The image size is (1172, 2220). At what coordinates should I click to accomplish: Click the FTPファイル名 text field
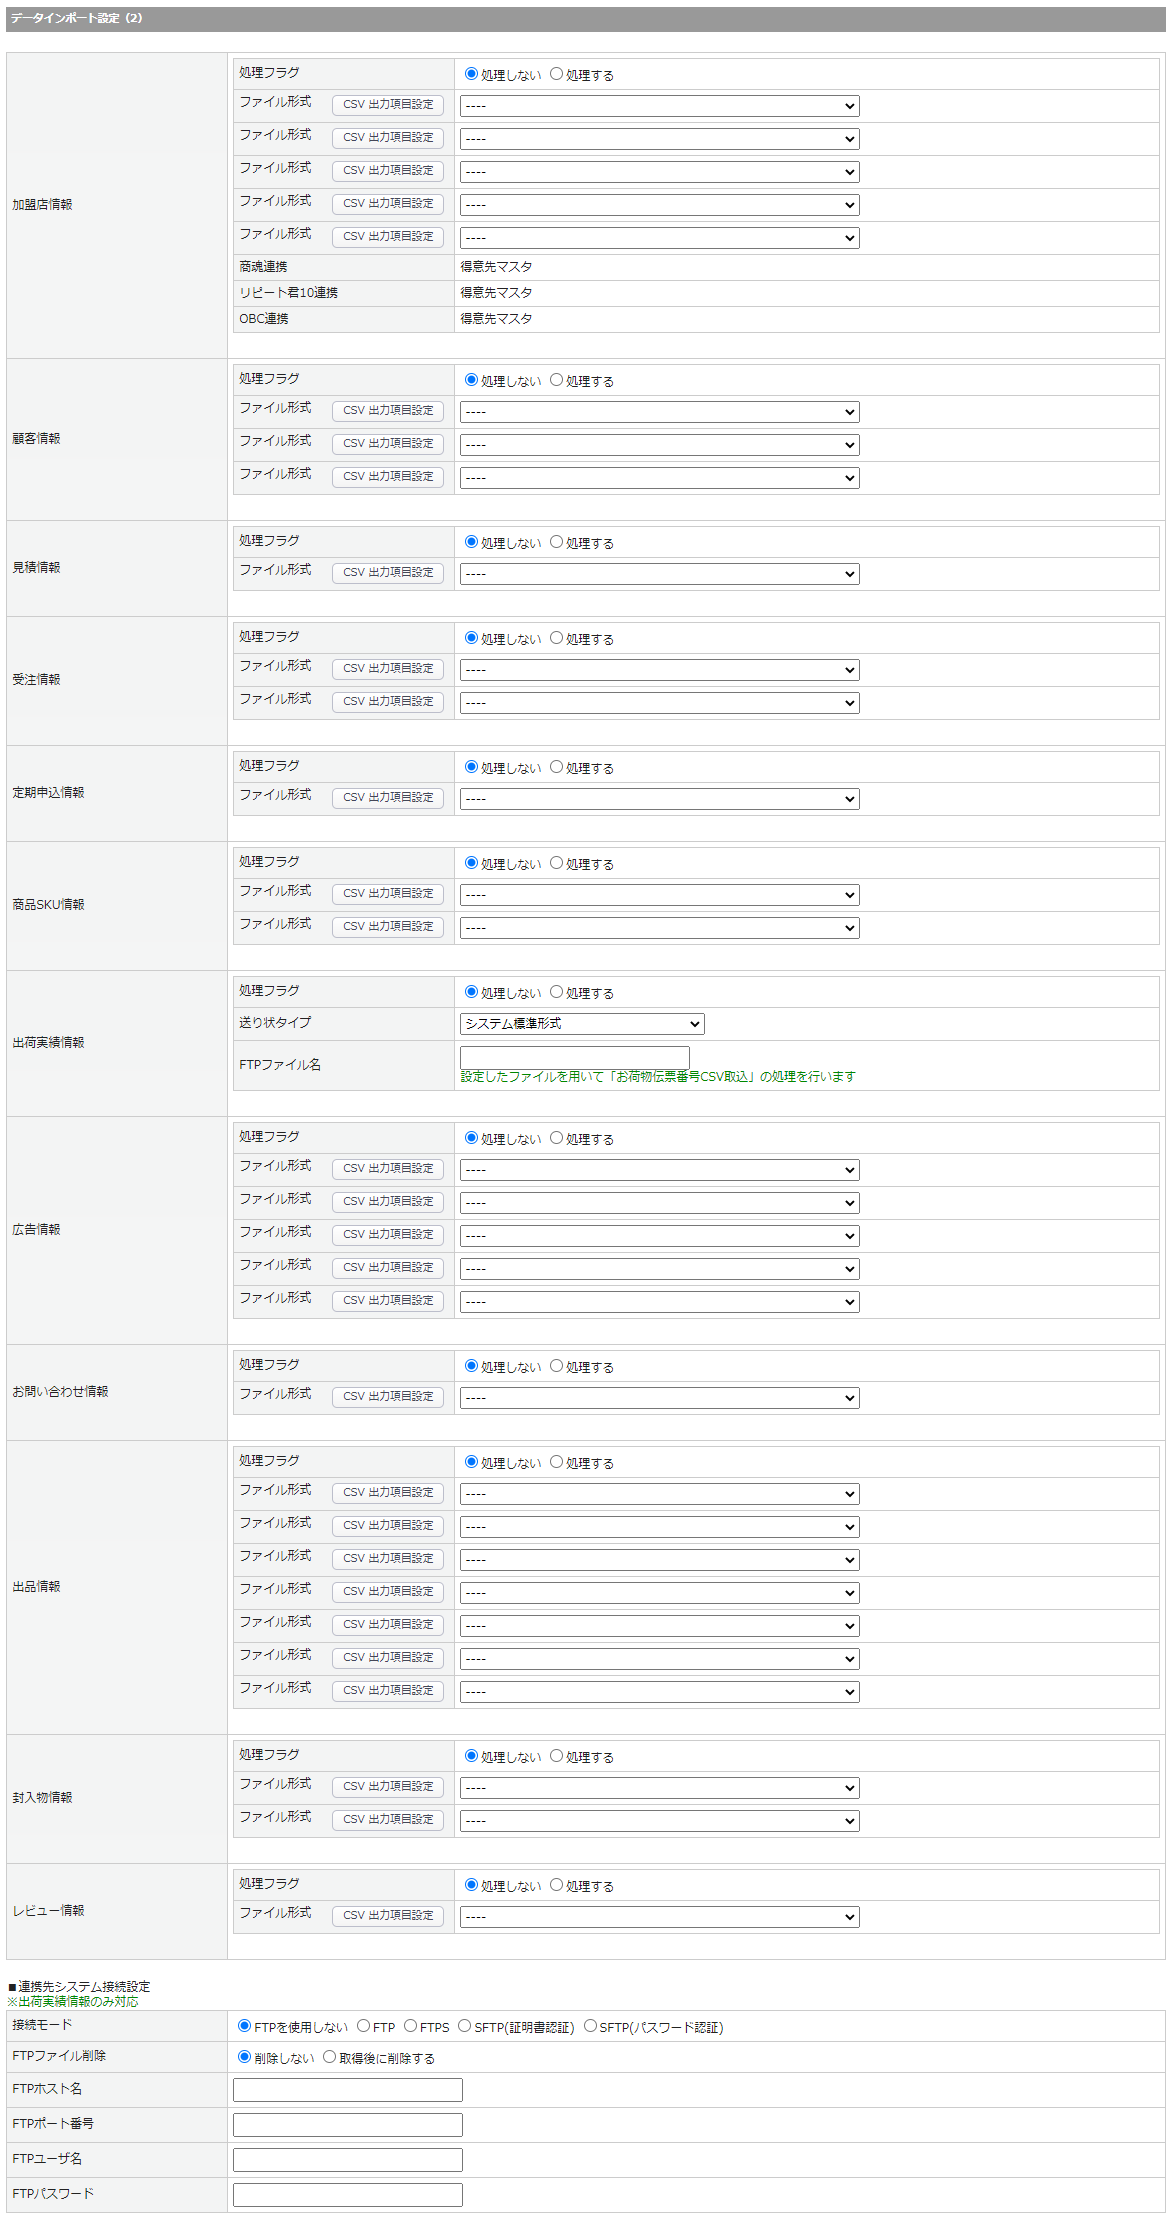pos(574,1056)
